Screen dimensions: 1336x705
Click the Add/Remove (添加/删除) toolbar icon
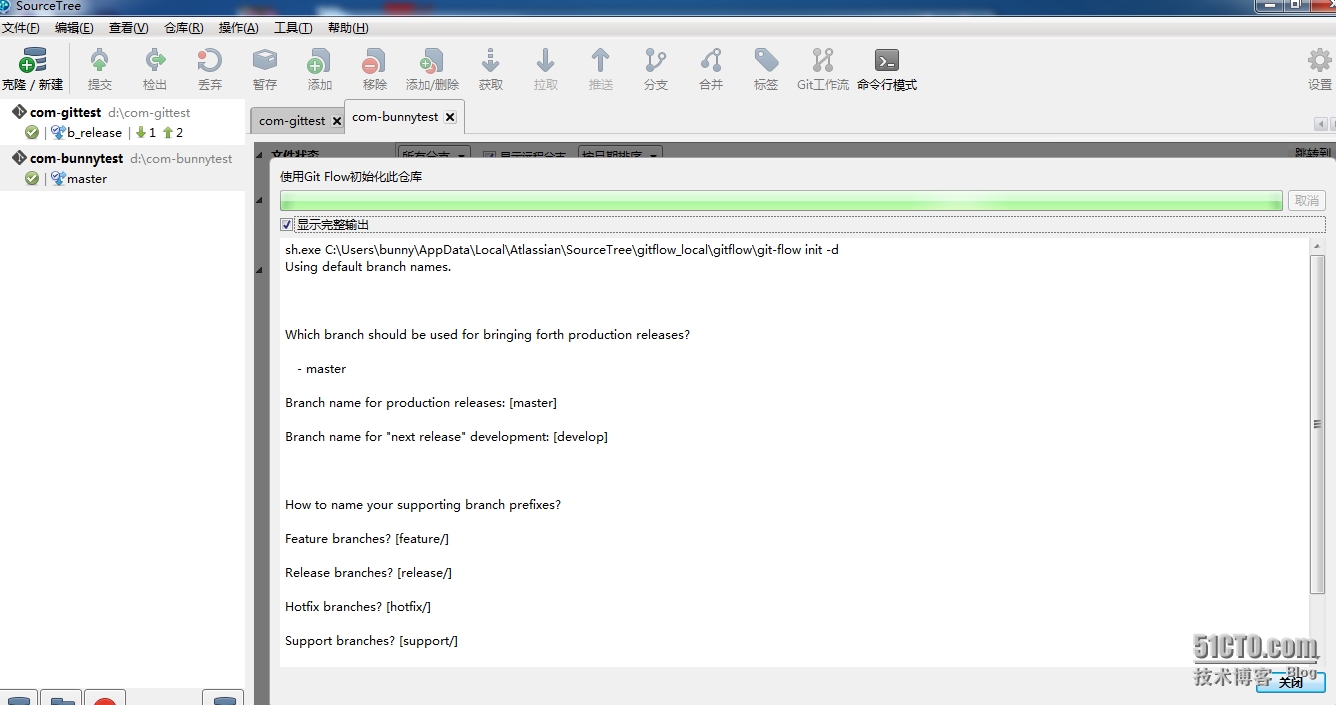click(x=432, y=61)
